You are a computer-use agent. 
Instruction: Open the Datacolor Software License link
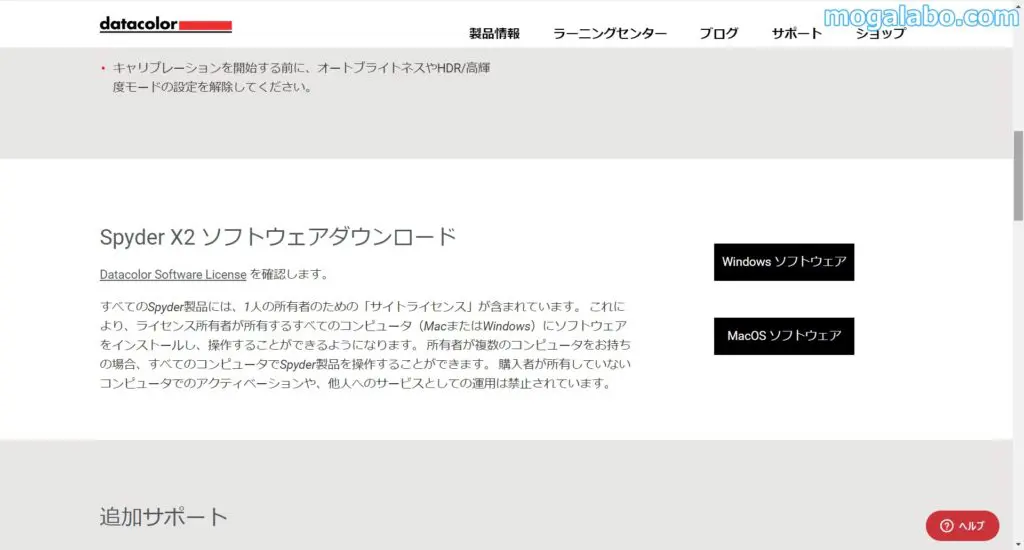[x=173, y=274]
